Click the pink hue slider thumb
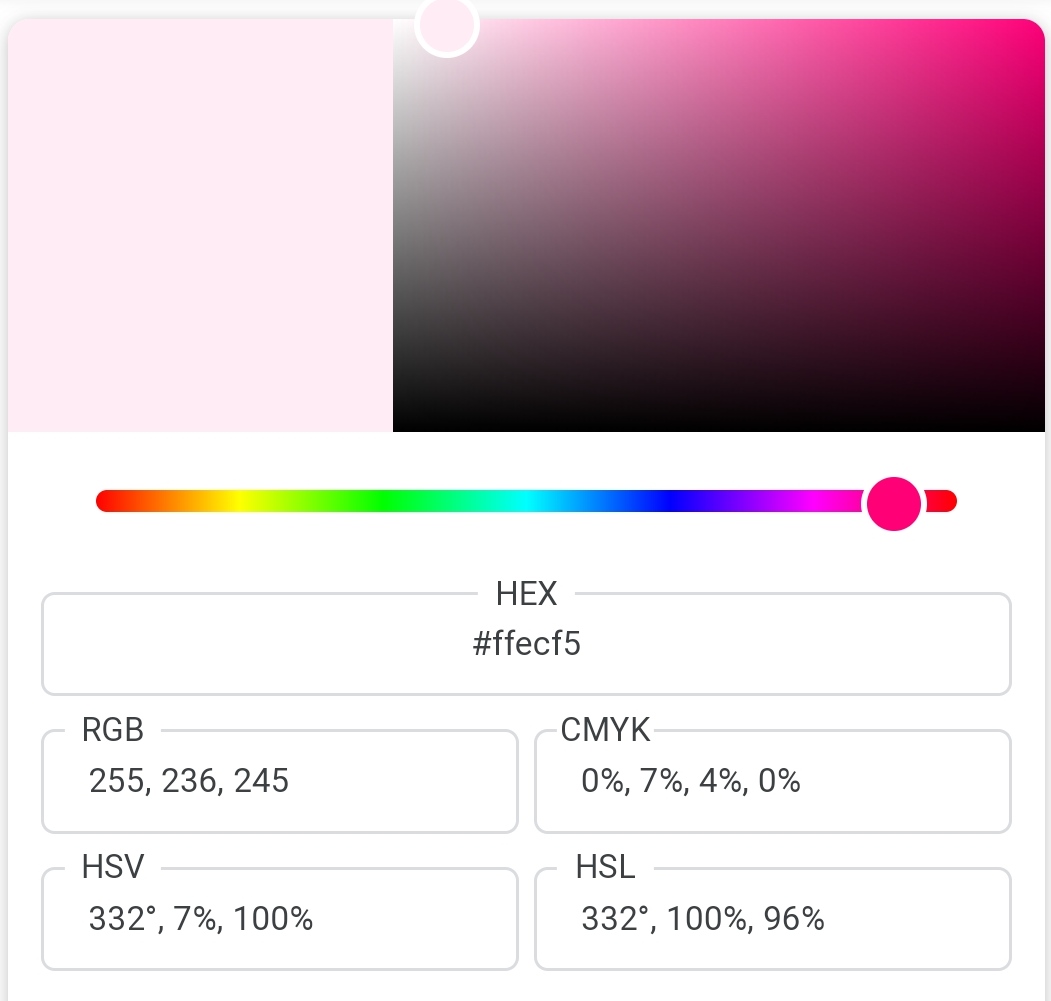This screenshot has height=1001, width=1051. point(893,503)
